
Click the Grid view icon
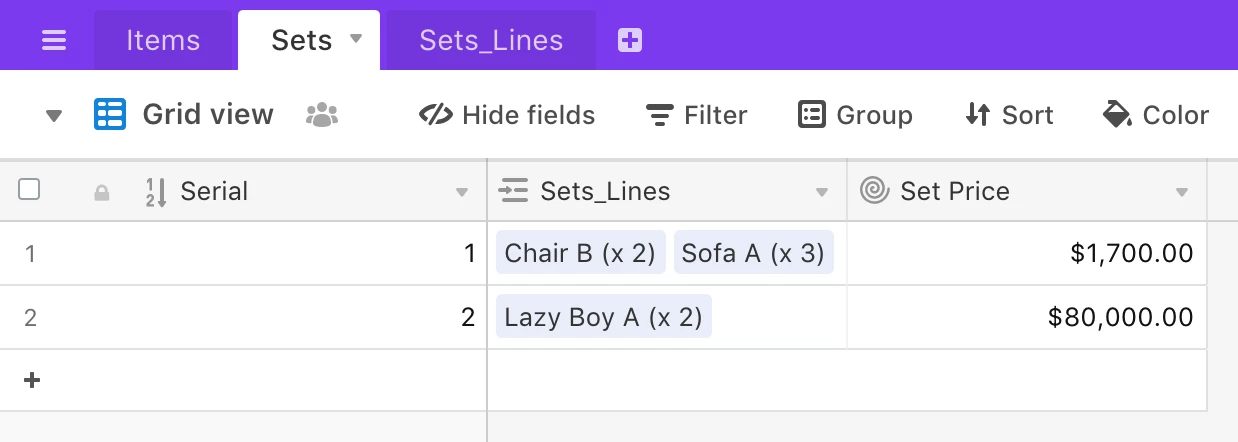pyautogui.click(x=110, y=115)
